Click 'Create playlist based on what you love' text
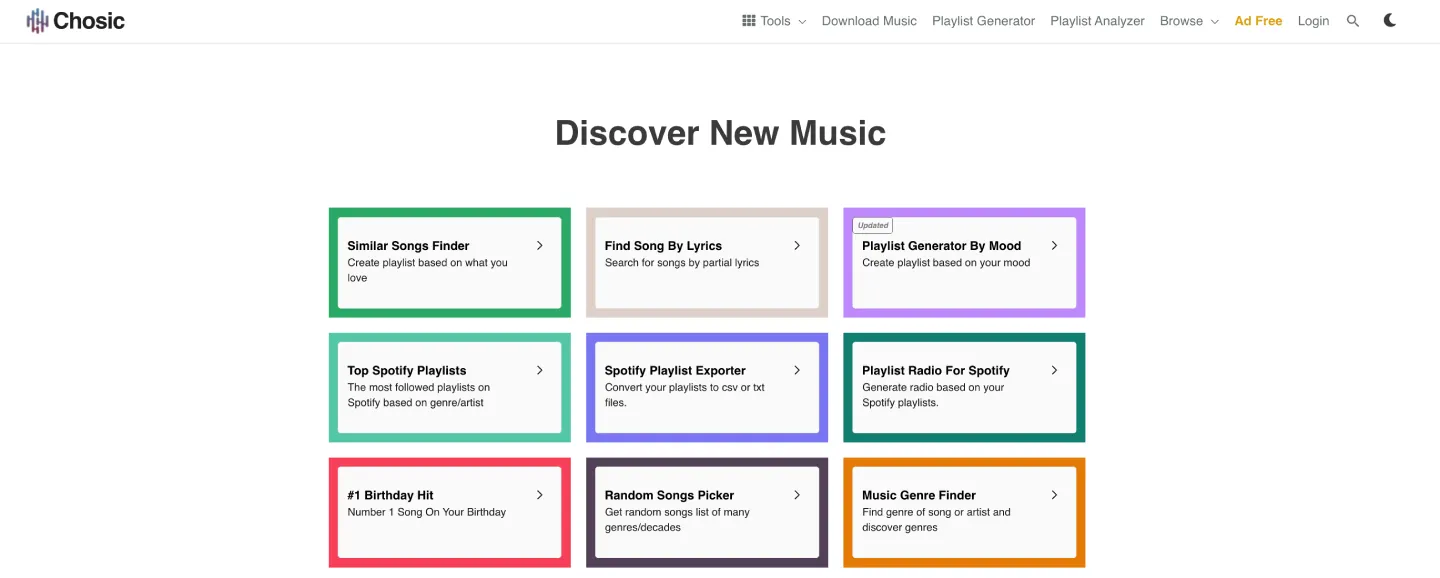1440x578 pixels. [428, 270]
